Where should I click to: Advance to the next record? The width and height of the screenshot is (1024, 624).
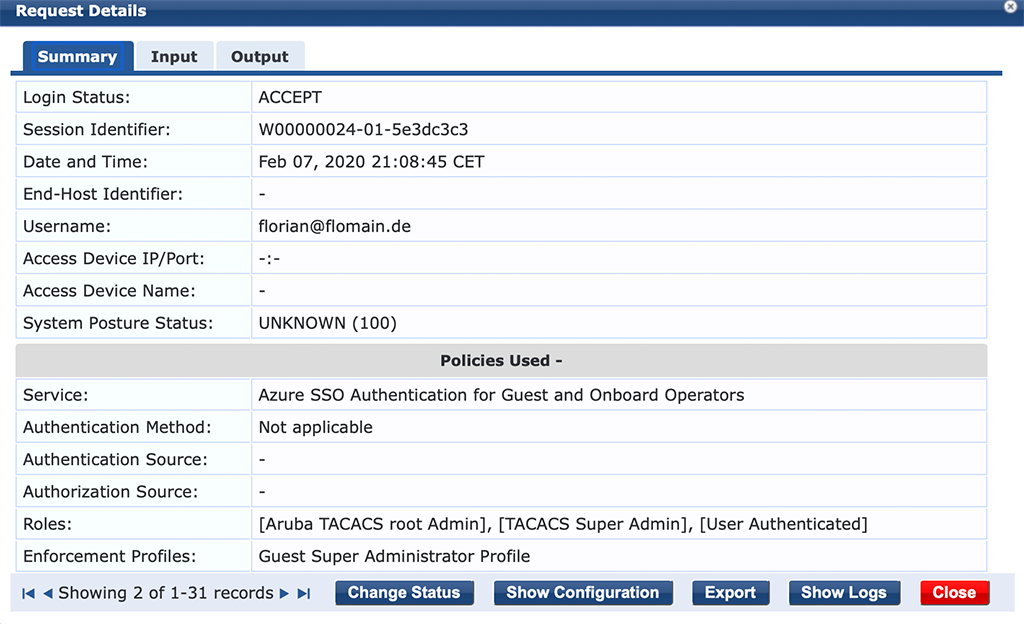[284, 592]
